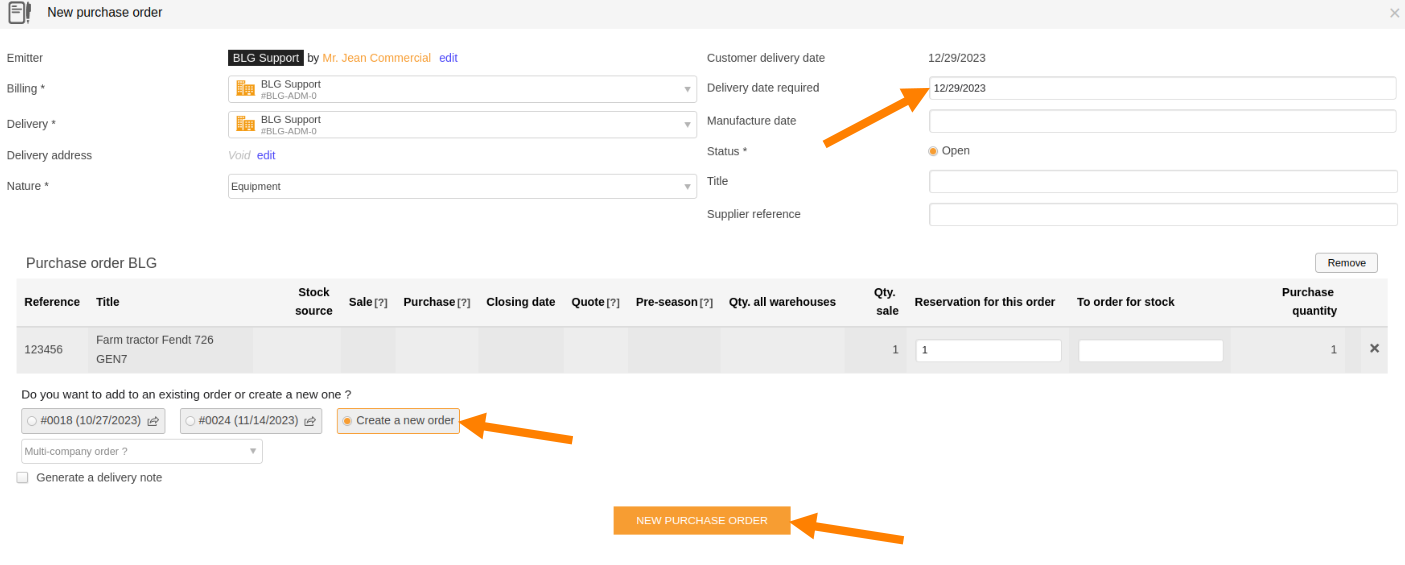Select existing order #0018 radio button
This screenshot has height=565, width=1405.
[x=32, y=421]
